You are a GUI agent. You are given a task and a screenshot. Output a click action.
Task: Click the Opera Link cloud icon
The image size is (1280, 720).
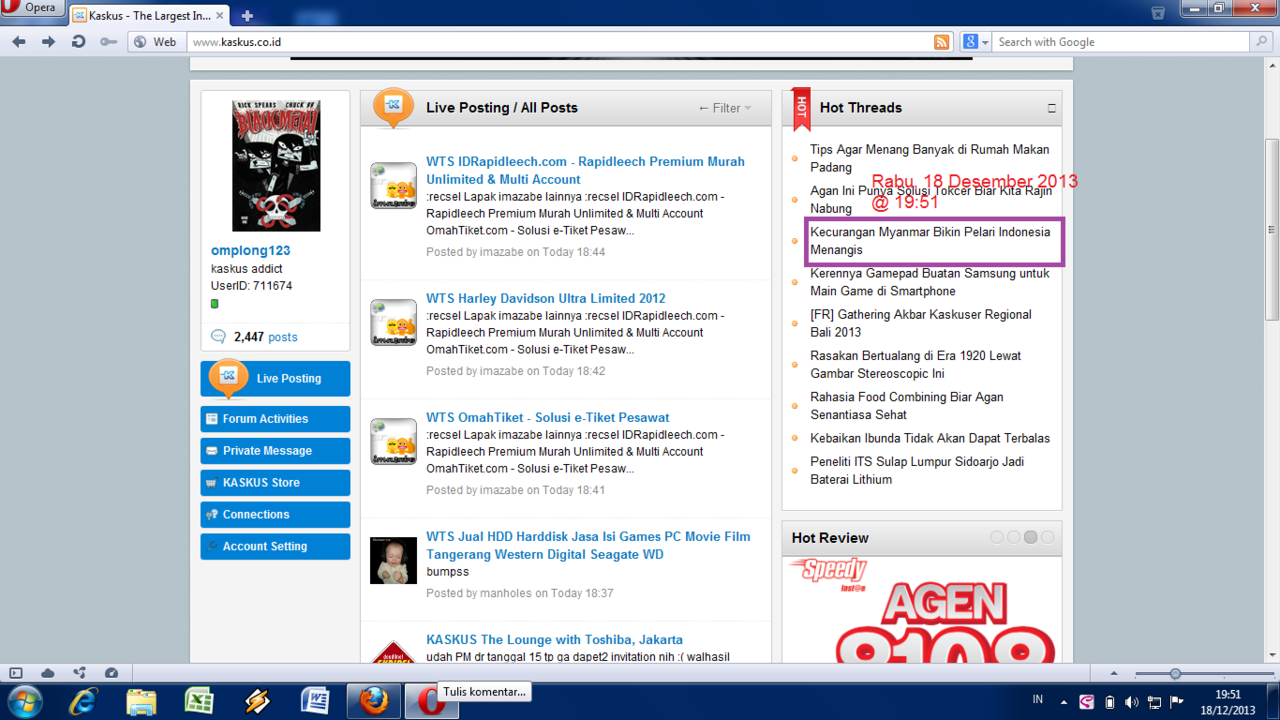[x=47, y=673]
